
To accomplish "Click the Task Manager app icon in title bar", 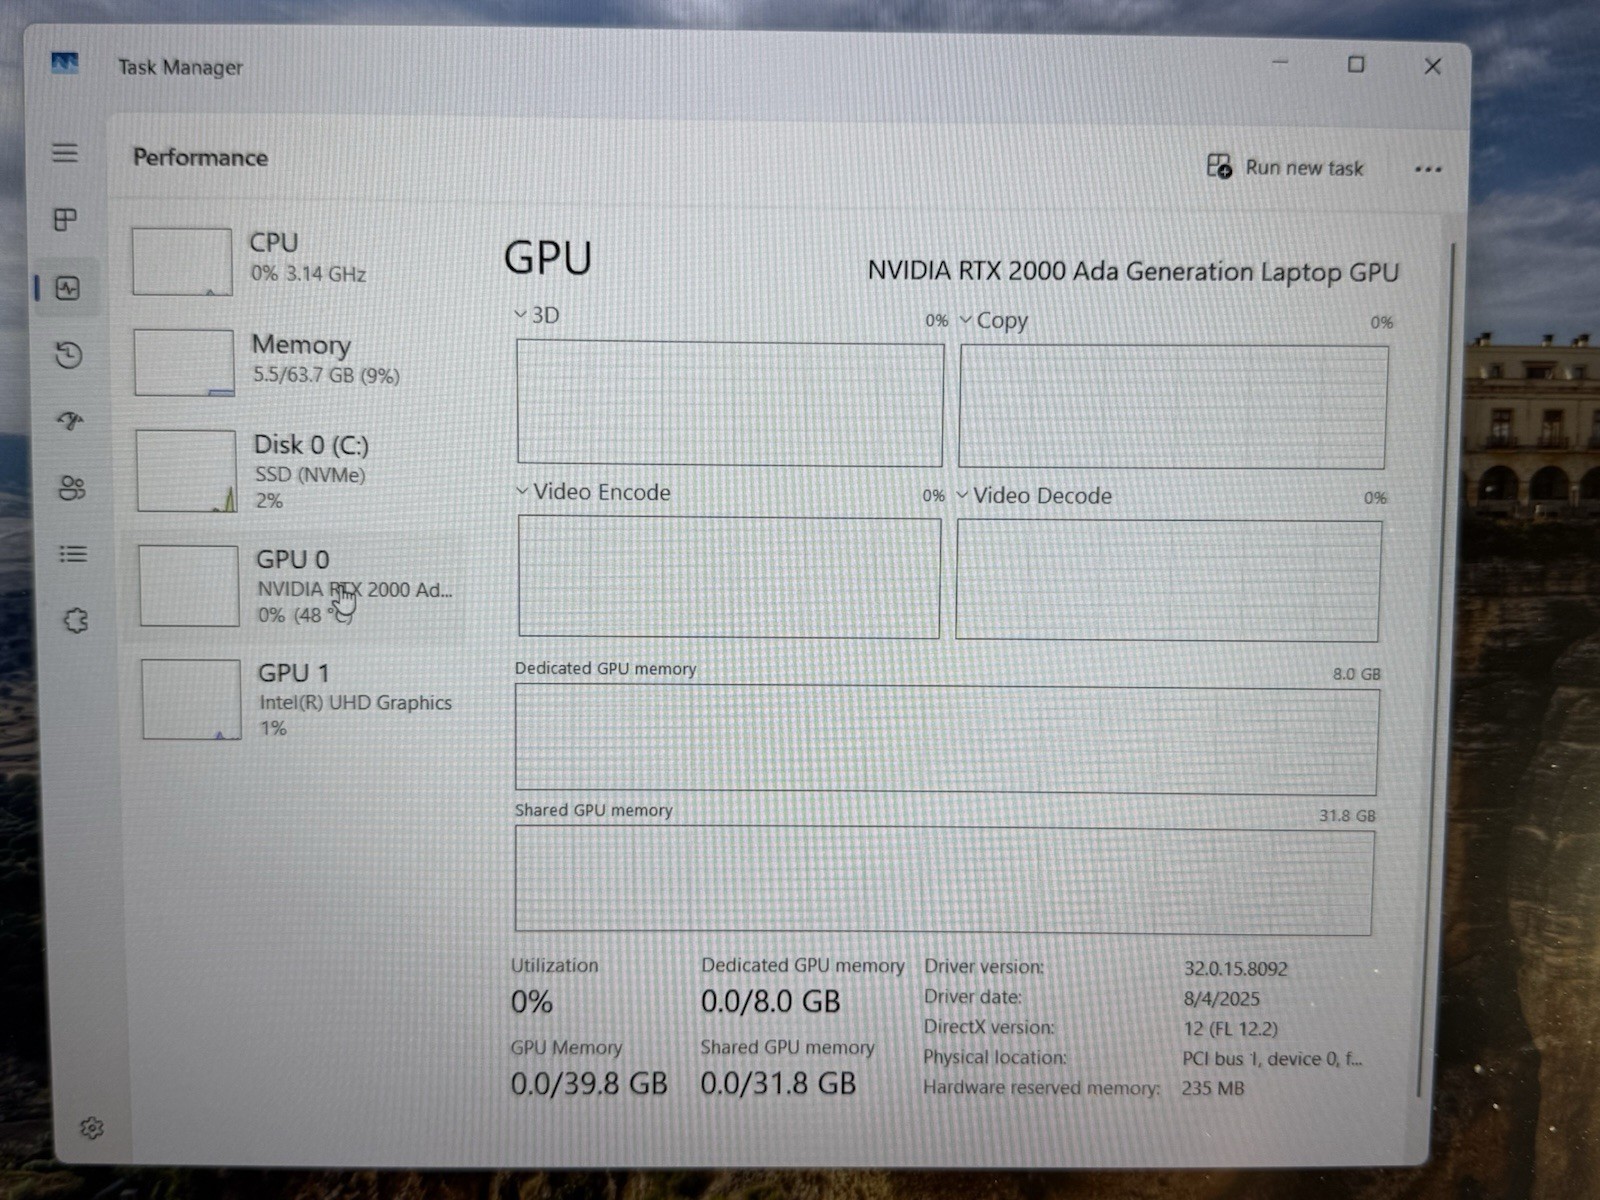I will click(65, 63).
